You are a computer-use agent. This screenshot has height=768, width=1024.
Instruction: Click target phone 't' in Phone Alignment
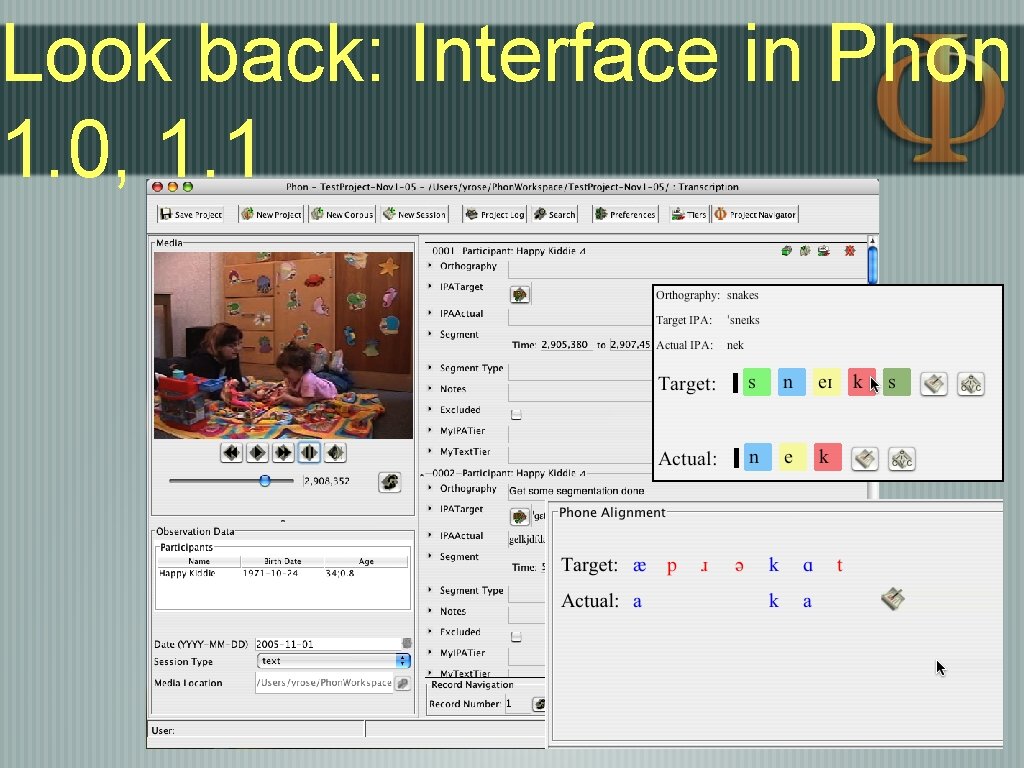[x=840, y=565]
